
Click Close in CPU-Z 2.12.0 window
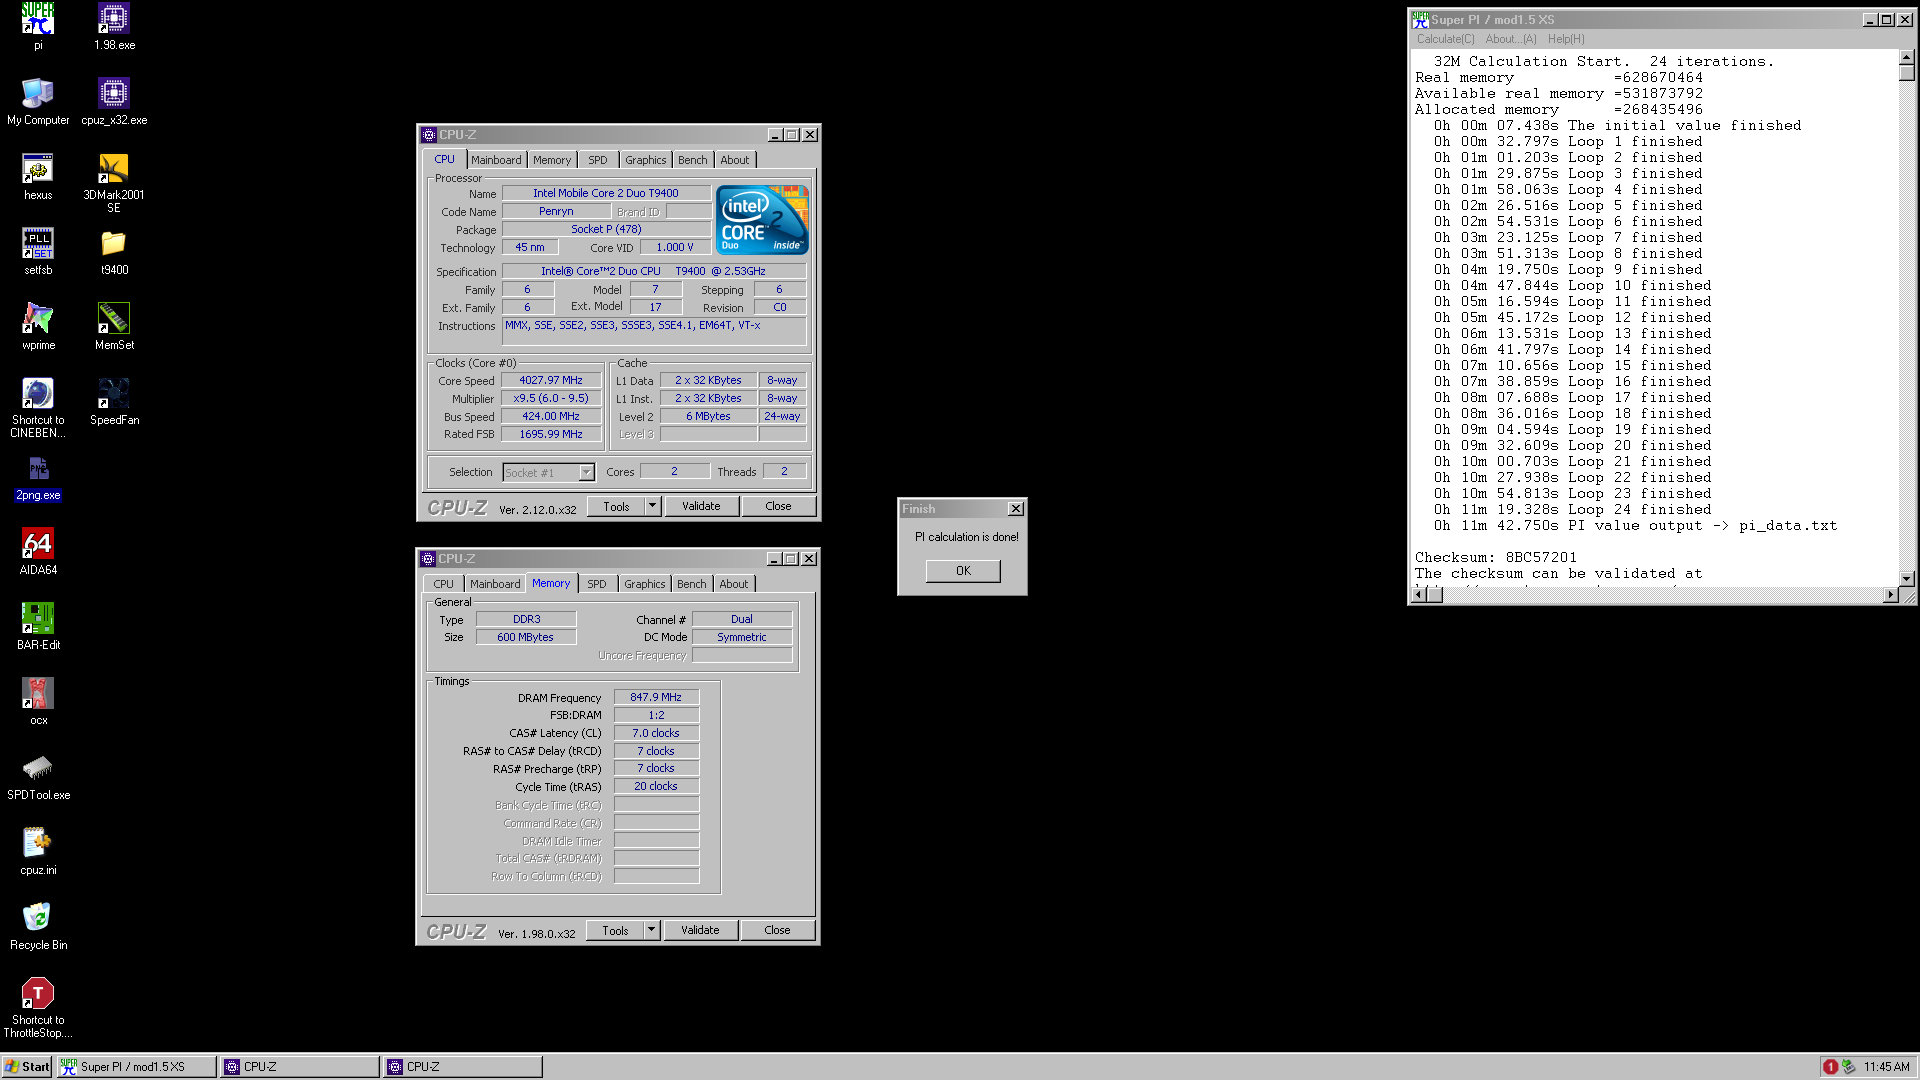click(778, 506)
